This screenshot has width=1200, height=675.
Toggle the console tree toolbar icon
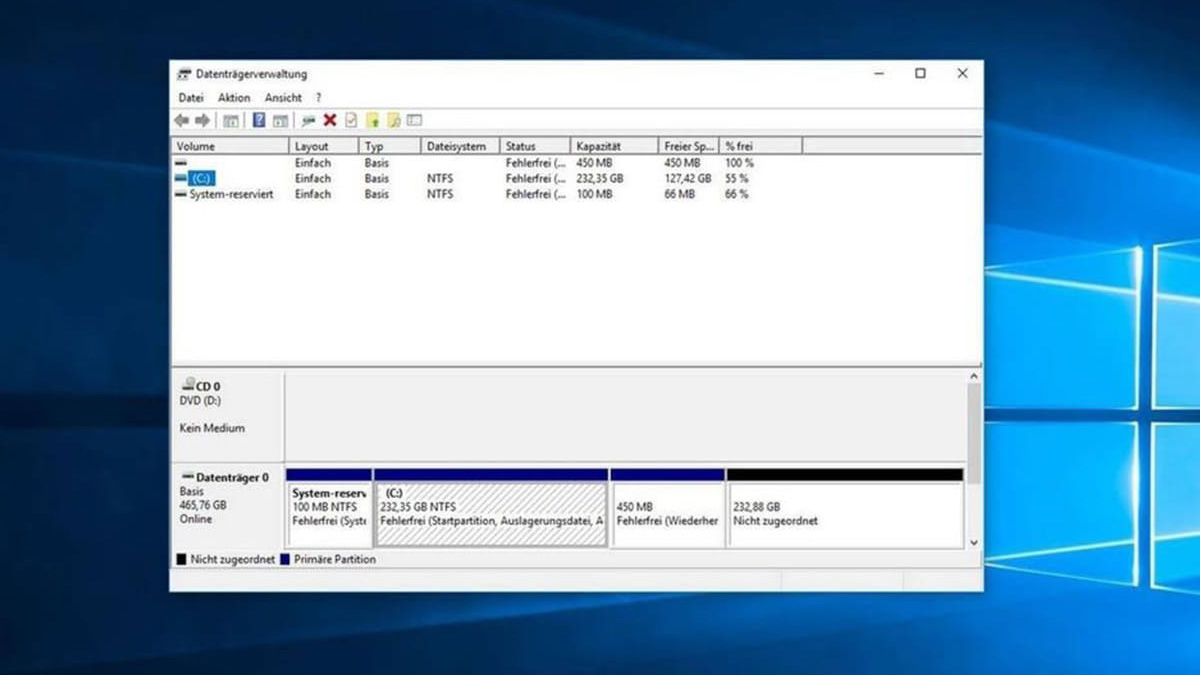coord(230,120)
